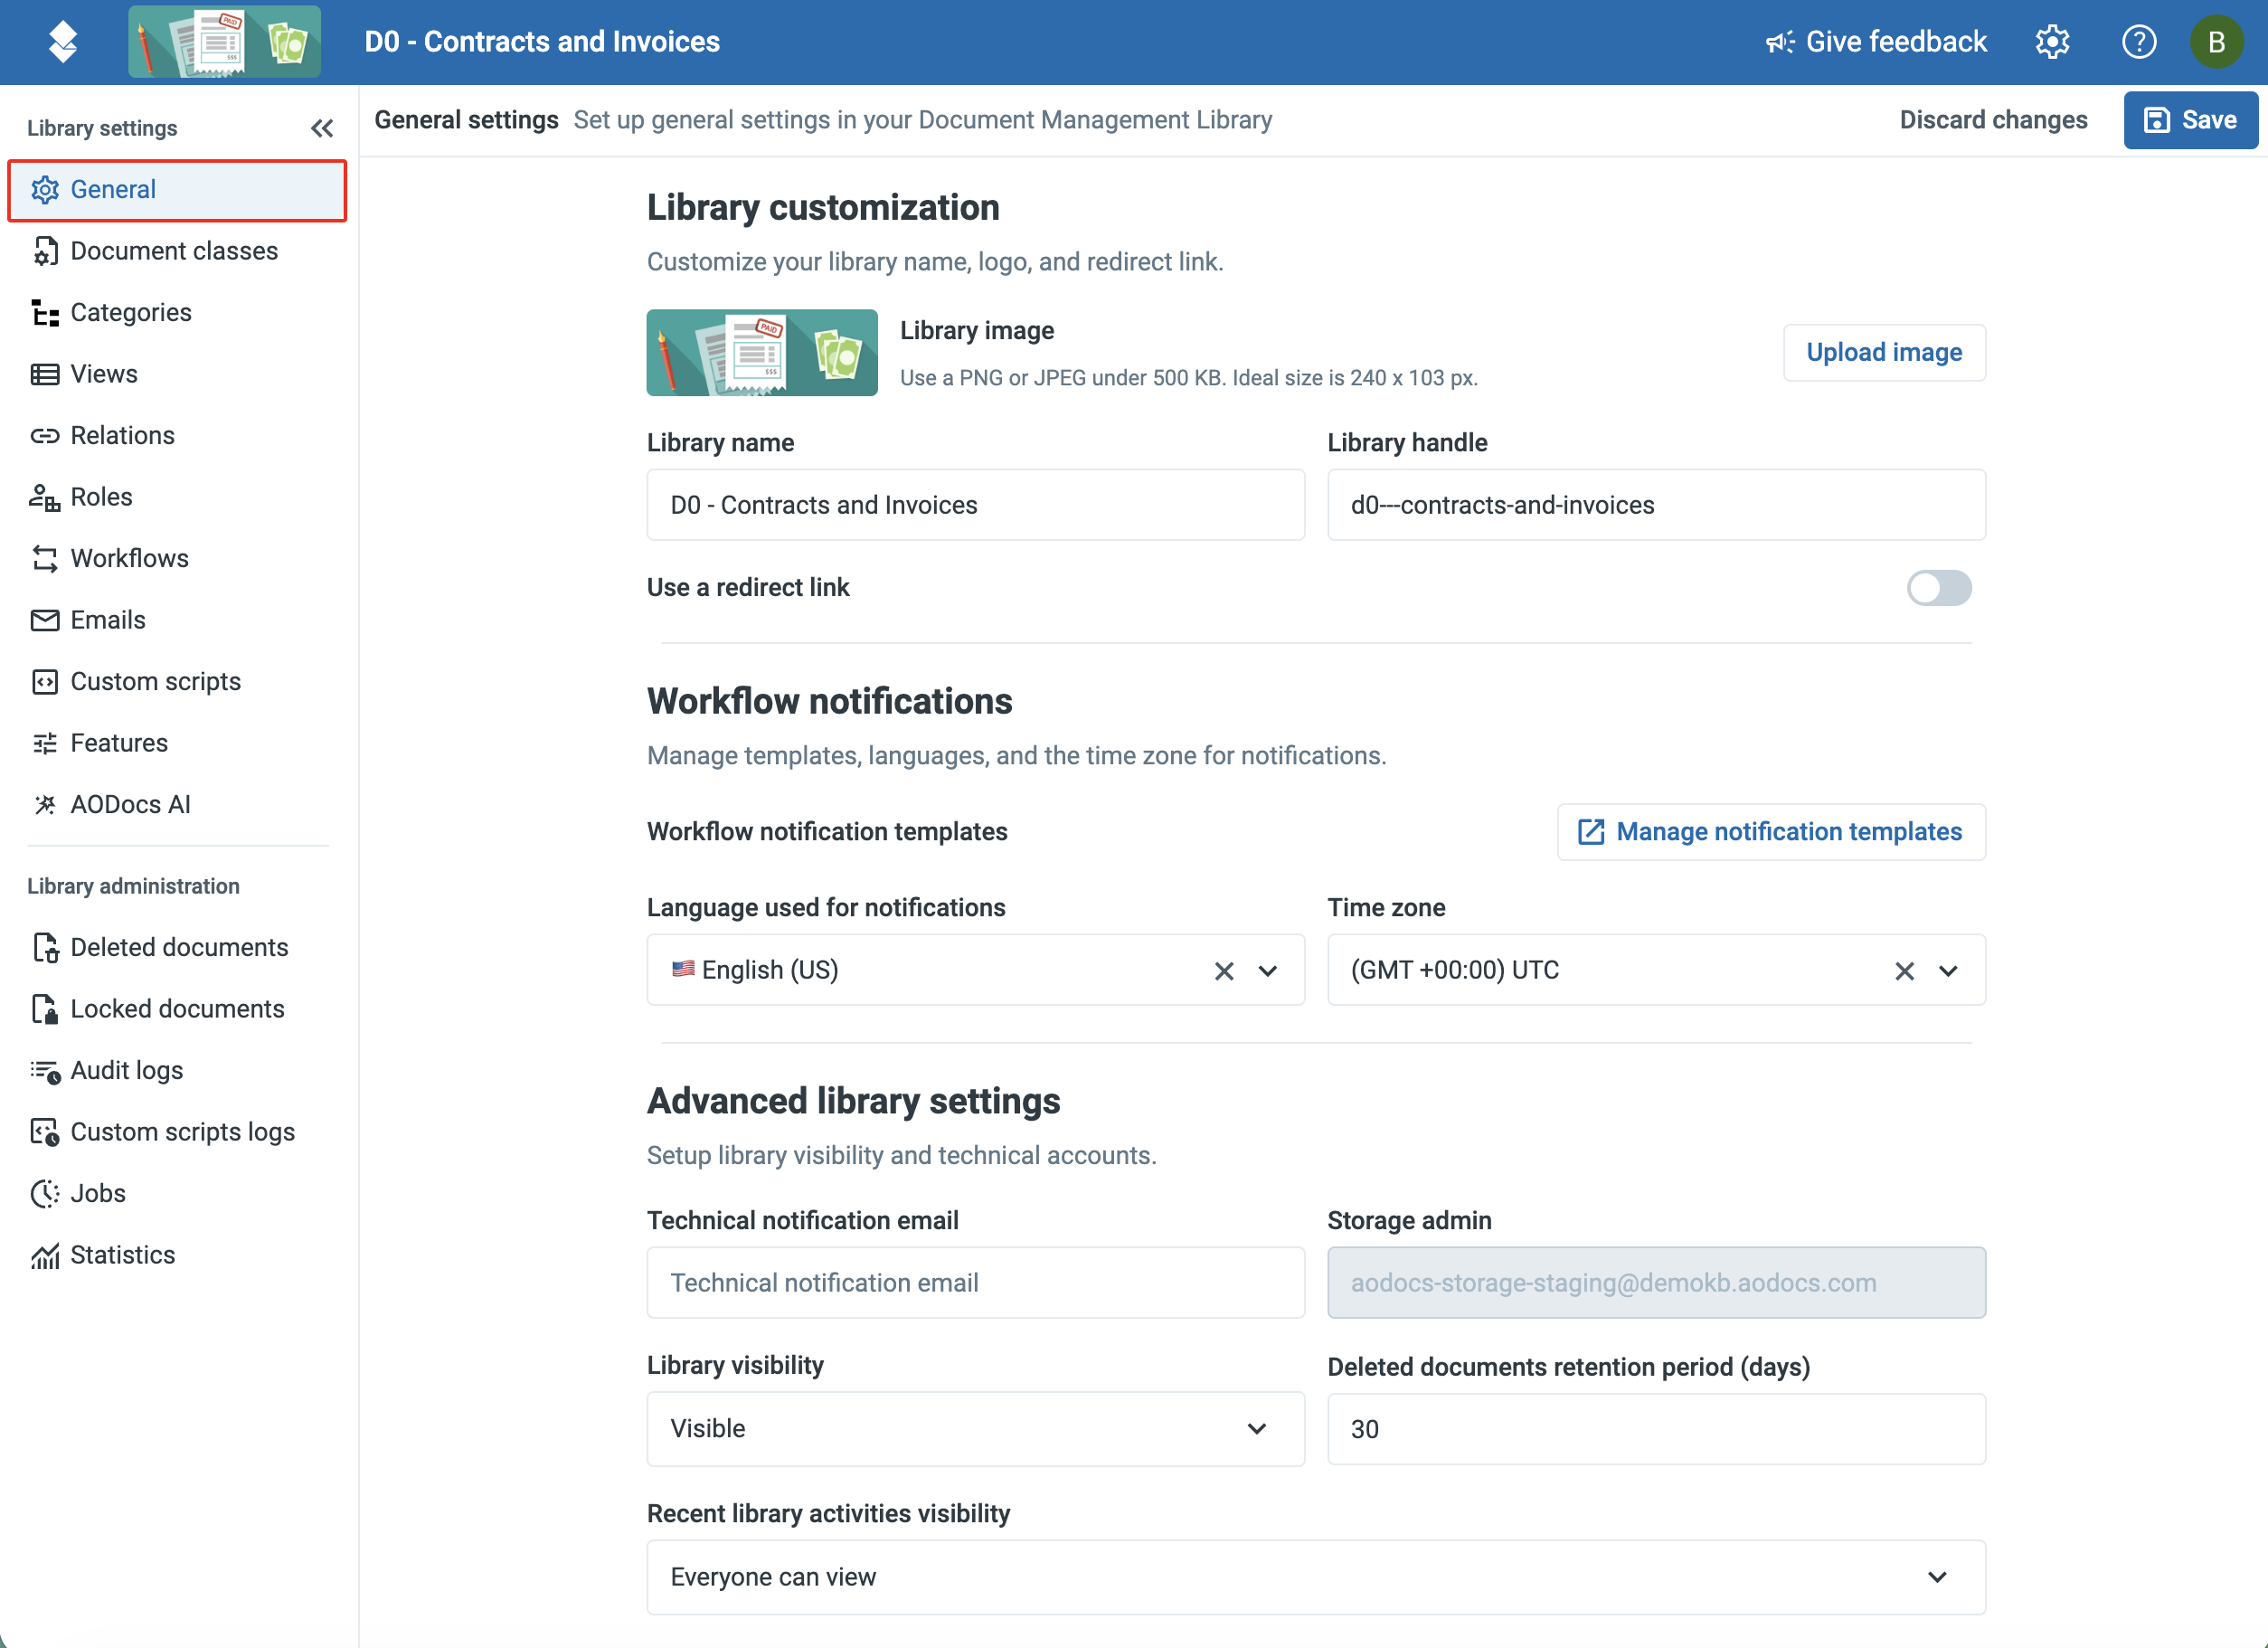This screenshot has width=2268, height=1648.
Task: Click the Technical notification email field
Action: coord(975,1283)
